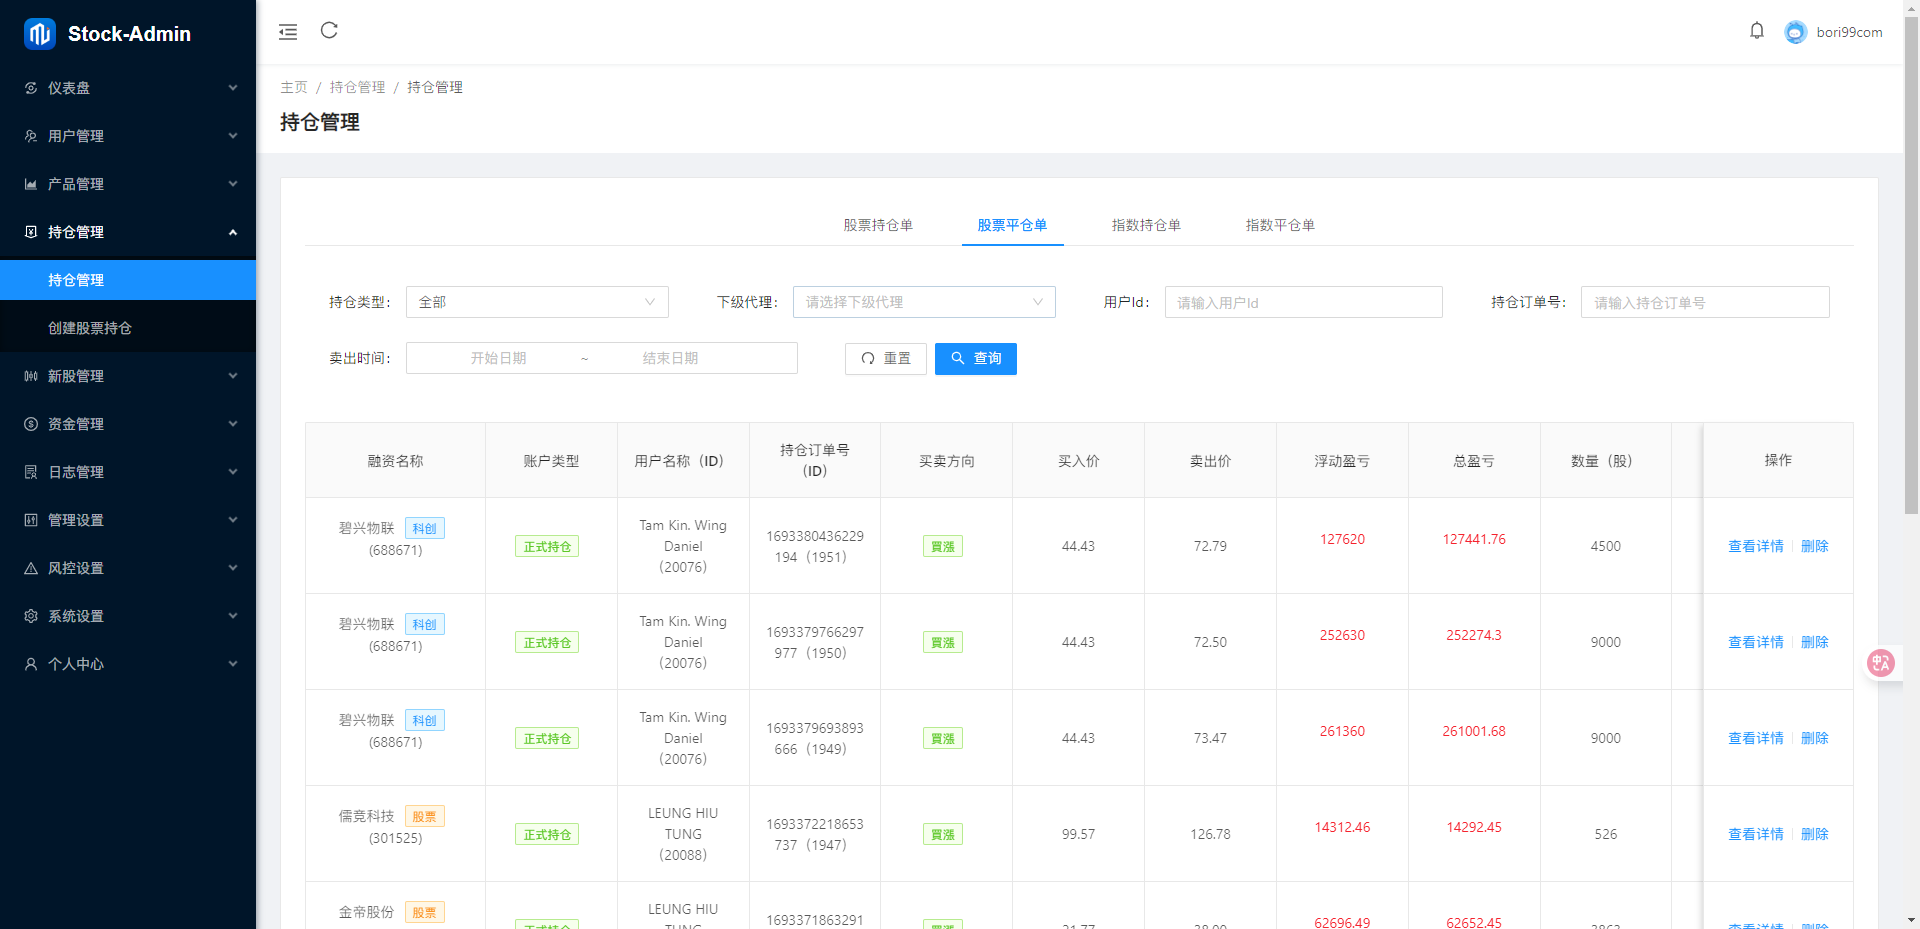Expand the 管理设置 menu chevron
The image size is (1920, 929).
(233, 520)
